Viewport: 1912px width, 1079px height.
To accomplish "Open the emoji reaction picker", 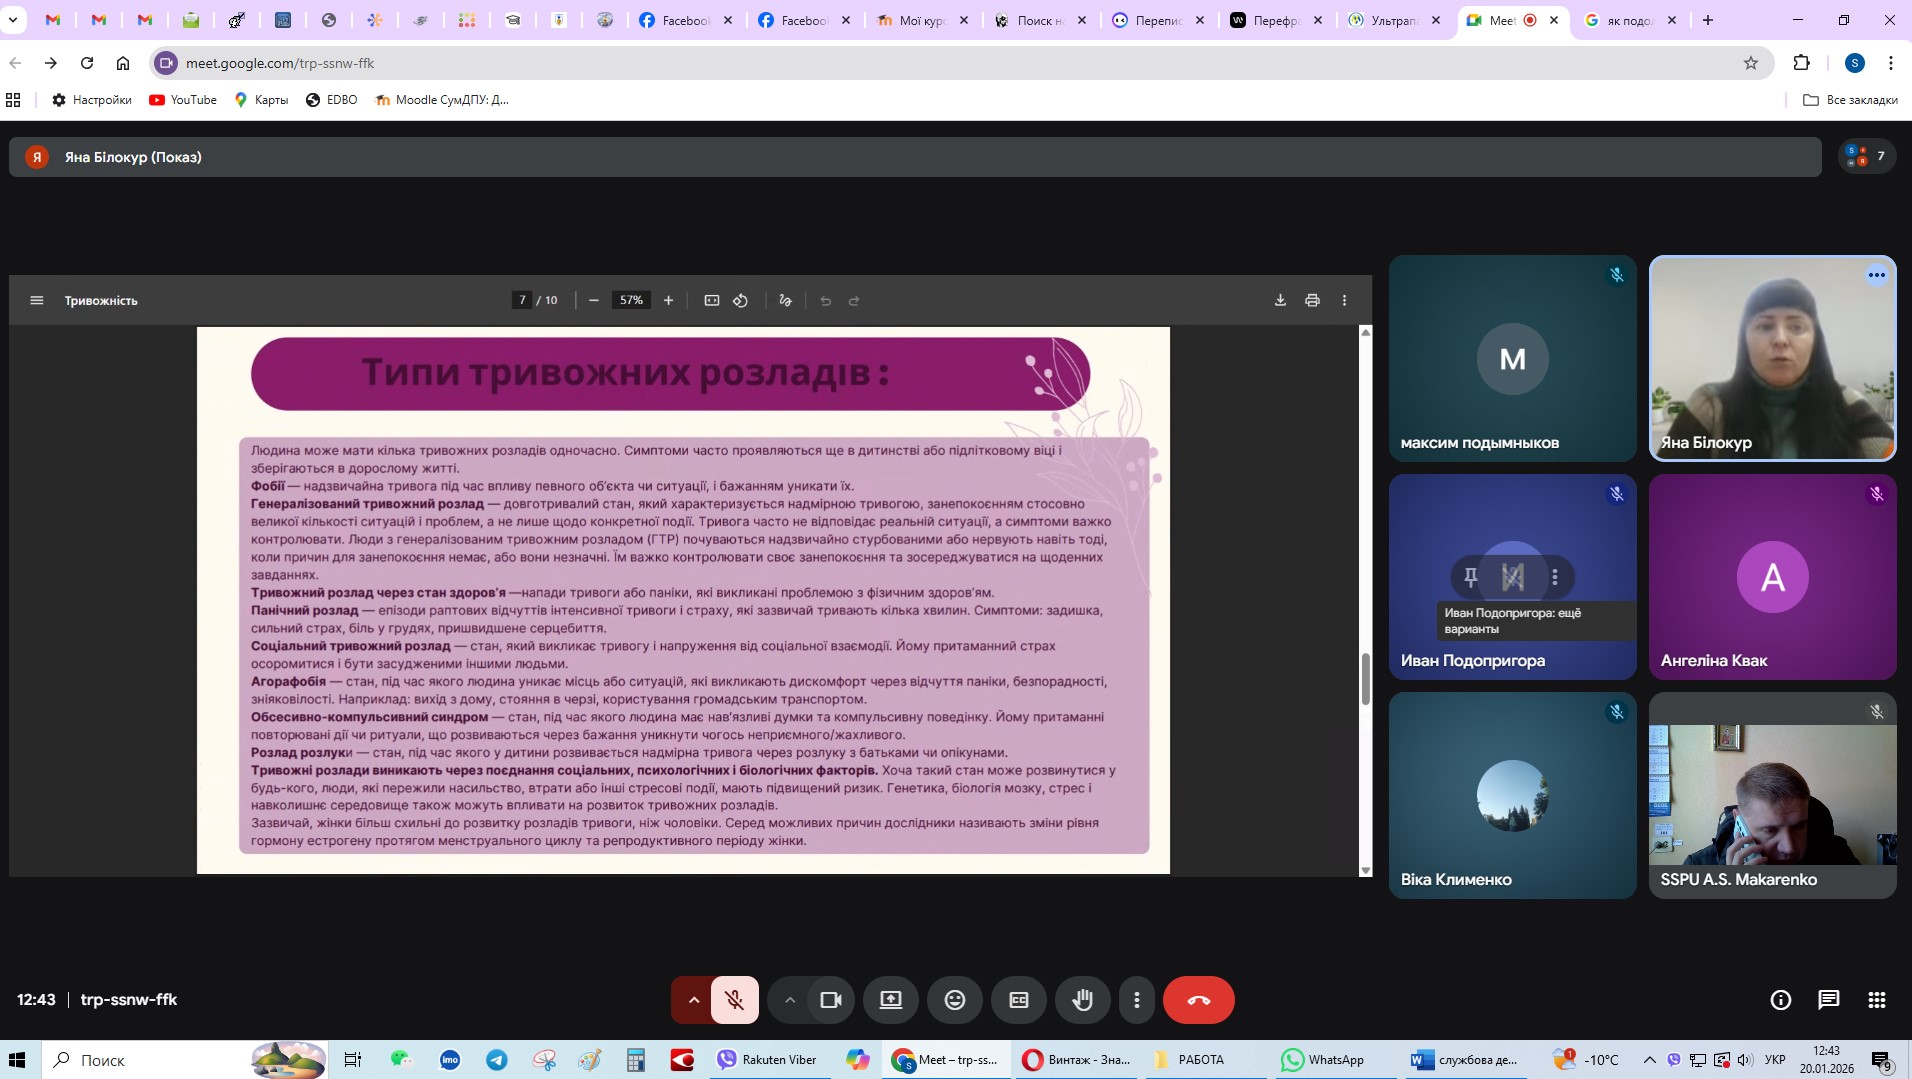I will click(x=954, y=1000).
